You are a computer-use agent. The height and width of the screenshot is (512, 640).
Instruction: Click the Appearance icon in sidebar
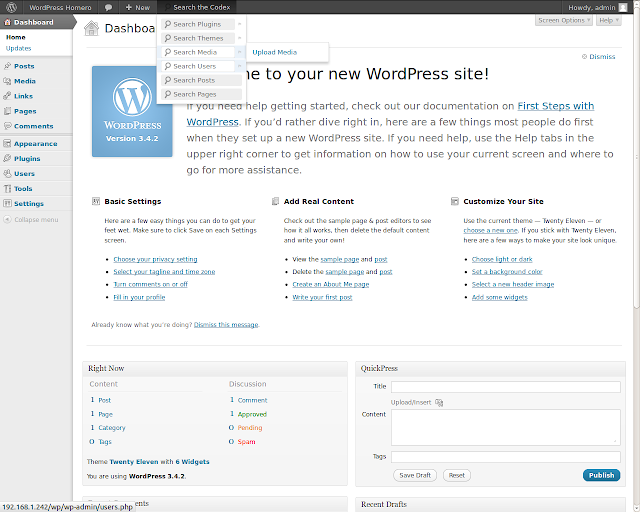7,143
